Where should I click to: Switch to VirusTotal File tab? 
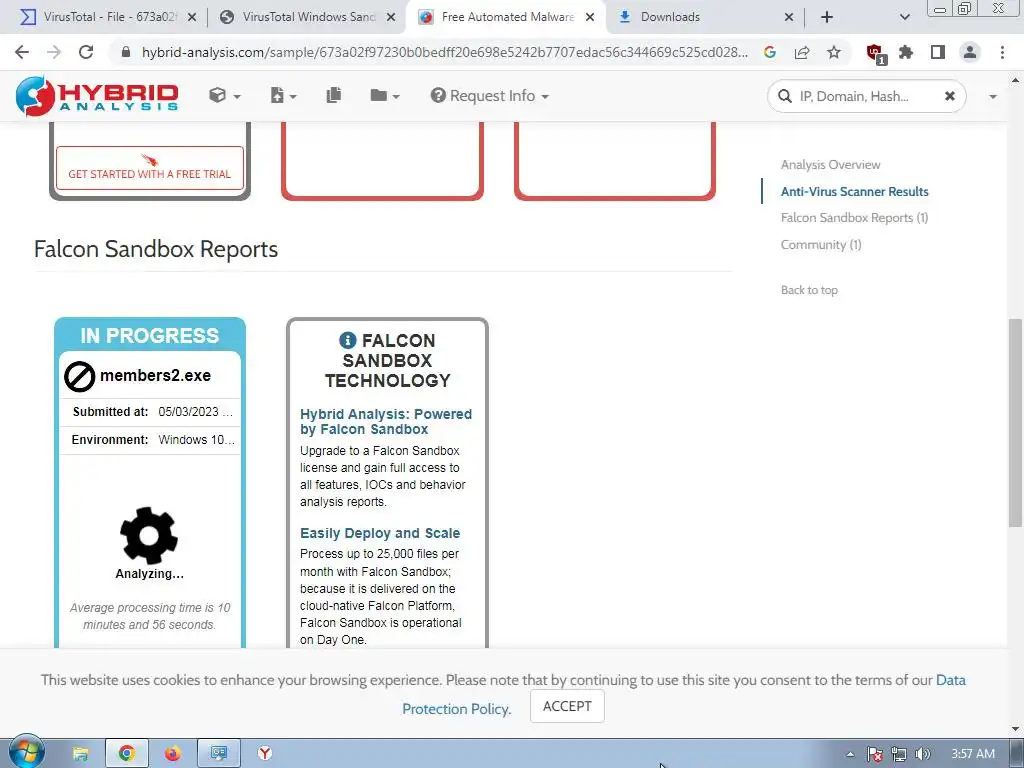click(109, 17)
